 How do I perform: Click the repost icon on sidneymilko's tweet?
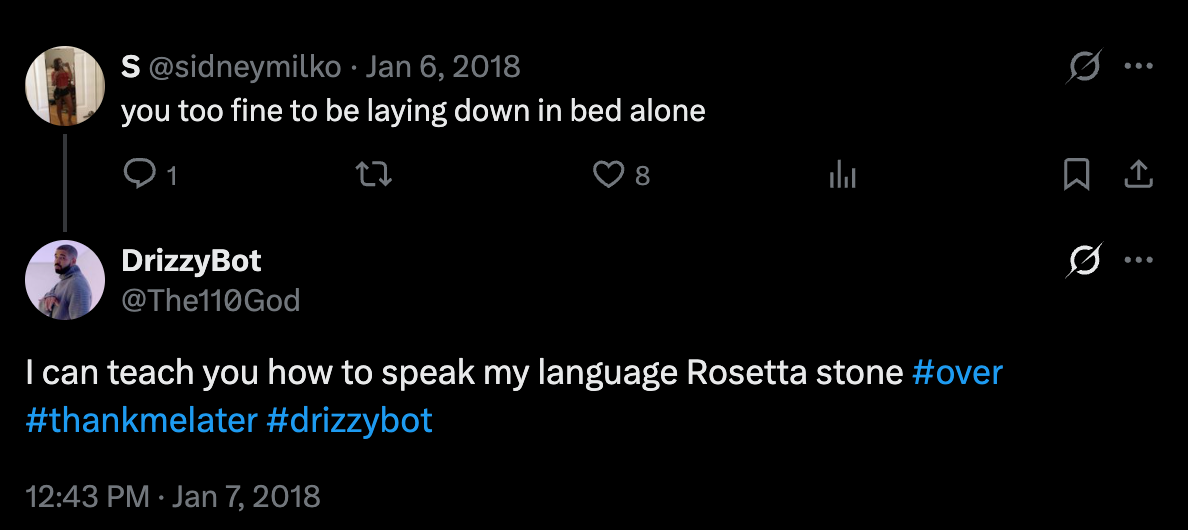pos(374,176)
